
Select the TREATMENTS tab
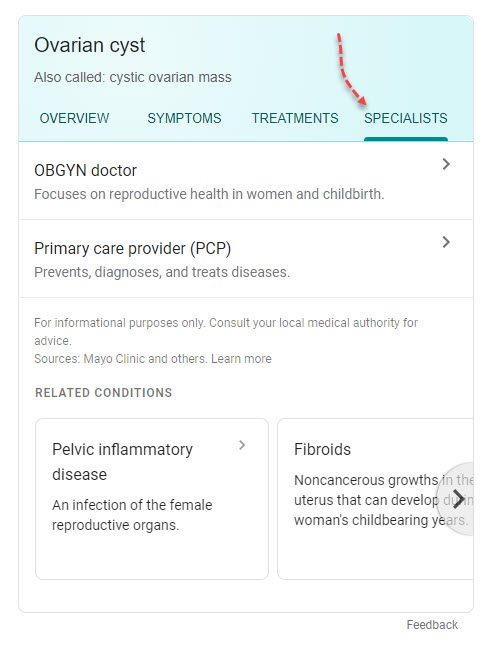tap(295, 118)
